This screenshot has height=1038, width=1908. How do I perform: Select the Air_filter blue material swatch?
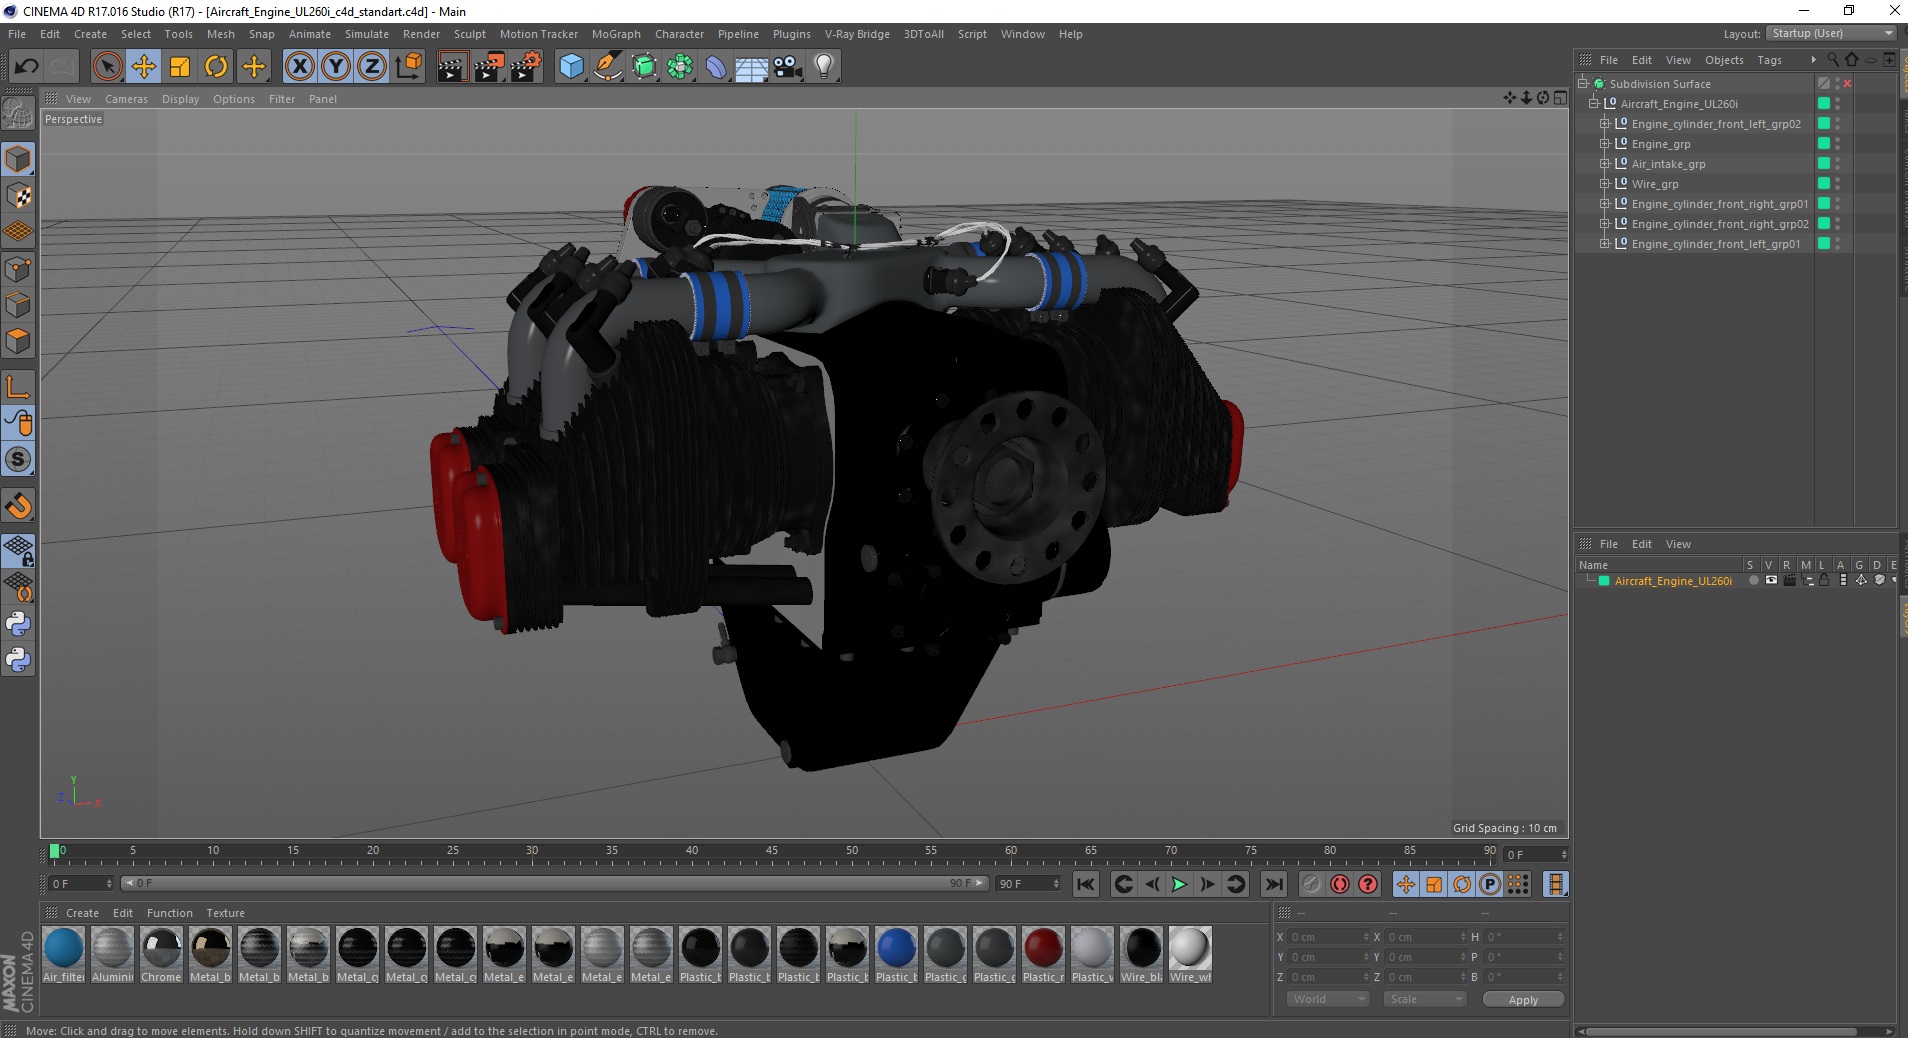(64, 955)
